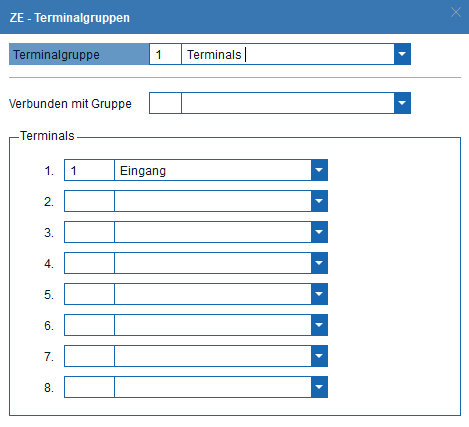
Task: Open dropdown arrow for terminal row 6
Action: (319, 325)
